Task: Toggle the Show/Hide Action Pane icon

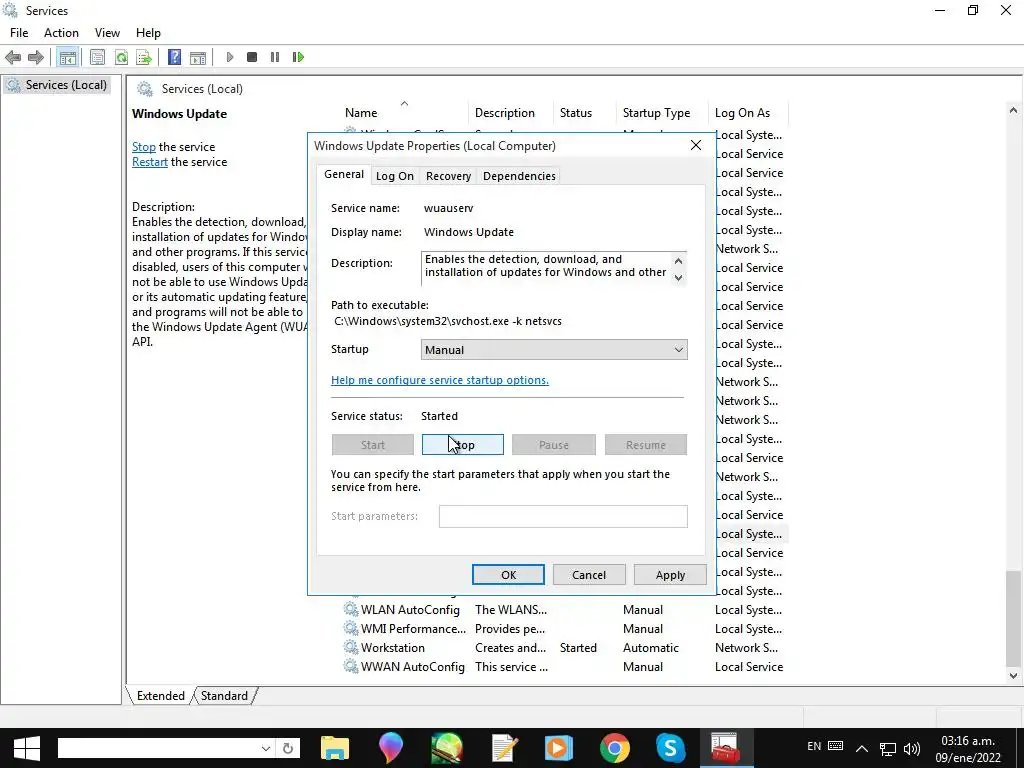Action: 198,57
